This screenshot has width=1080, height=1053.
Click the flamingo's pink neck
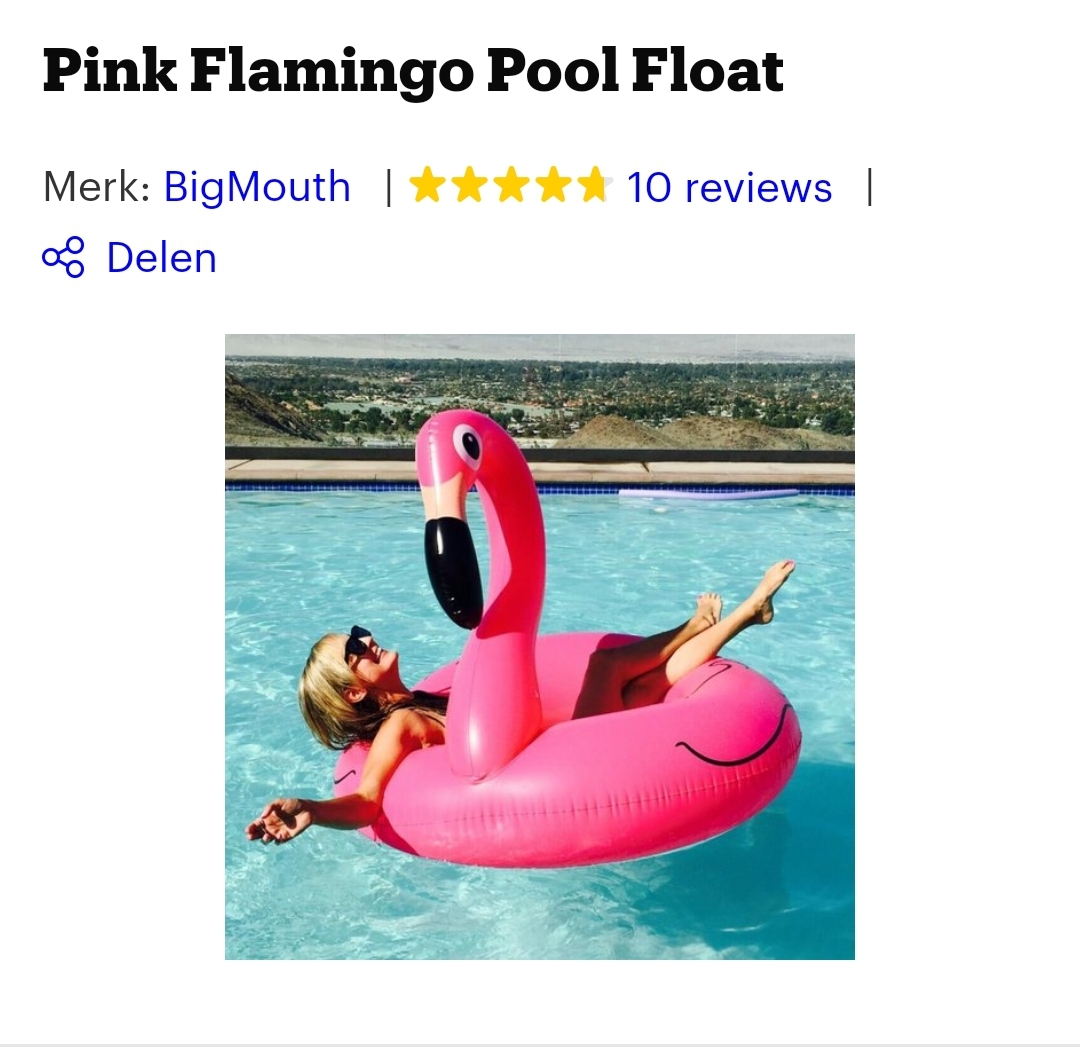click(515, 560)
